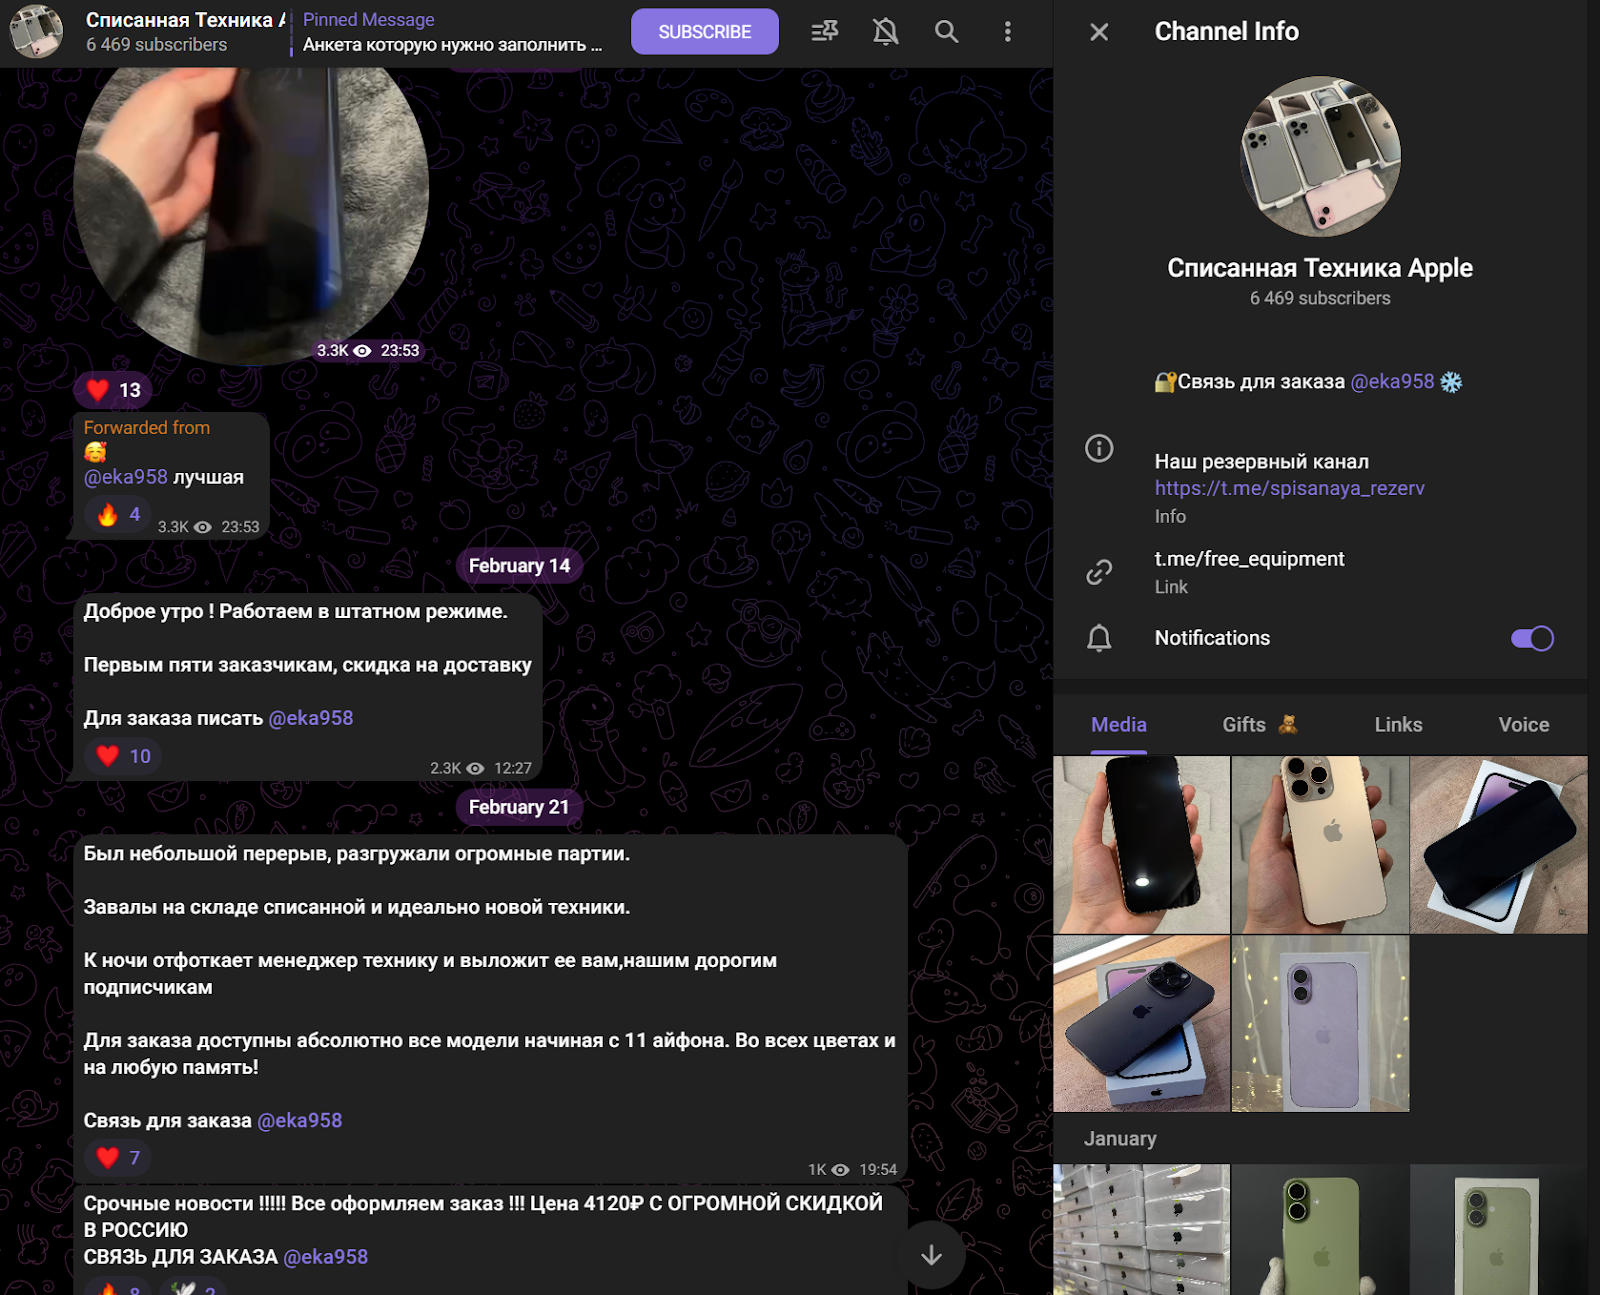1600x1295 pixels.
Task: Click the muted bell icon in header
Action: [885, 32]
